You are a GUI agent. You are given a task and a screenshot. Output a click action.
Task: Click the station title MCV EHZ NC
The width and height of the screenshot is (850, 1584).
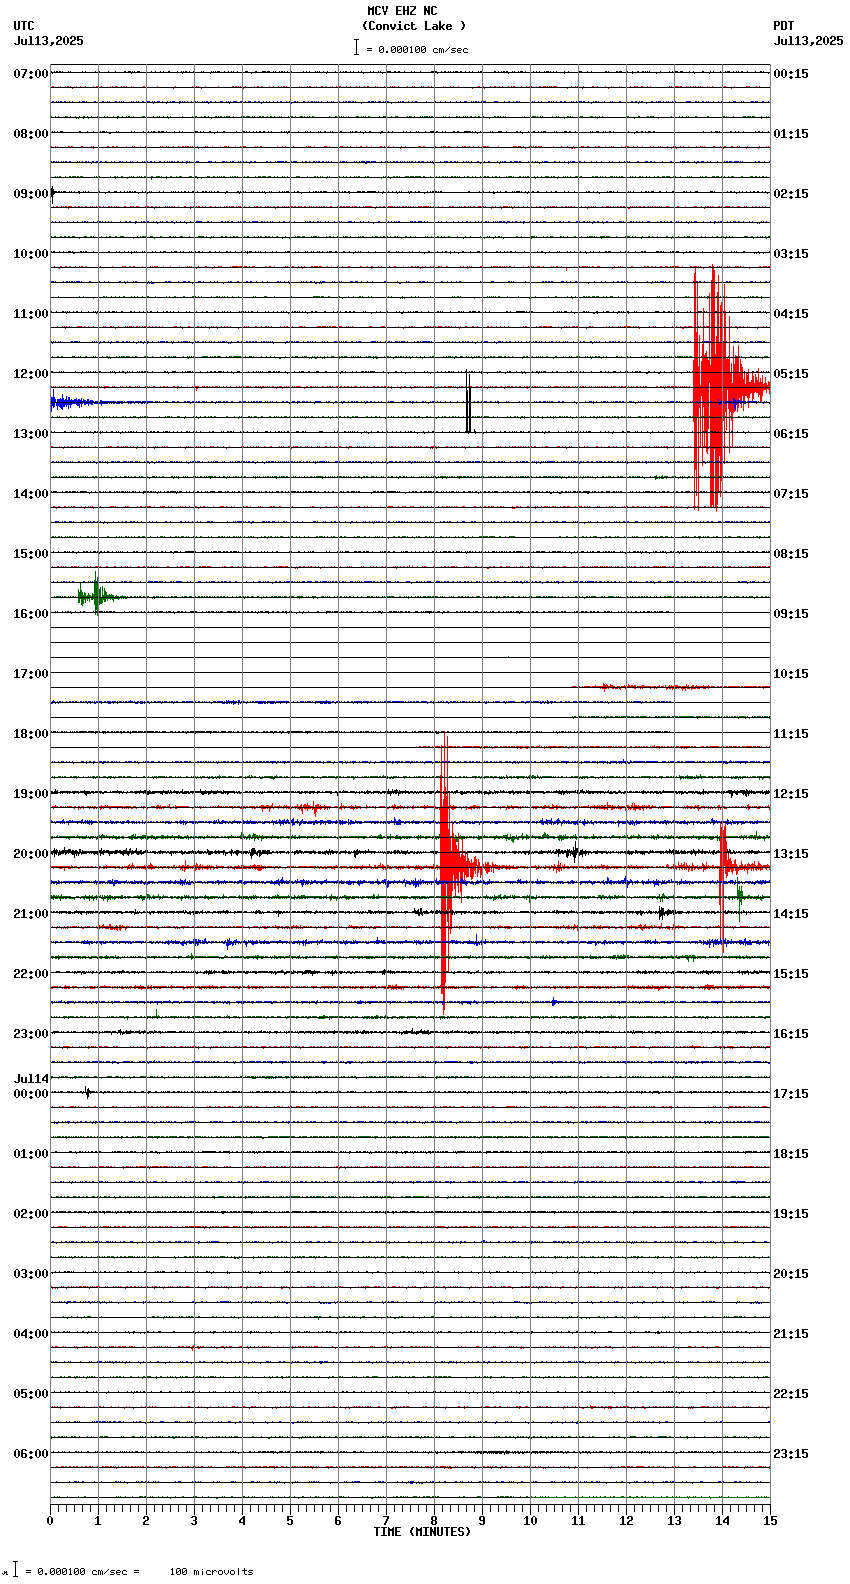[x=402, y=11]
